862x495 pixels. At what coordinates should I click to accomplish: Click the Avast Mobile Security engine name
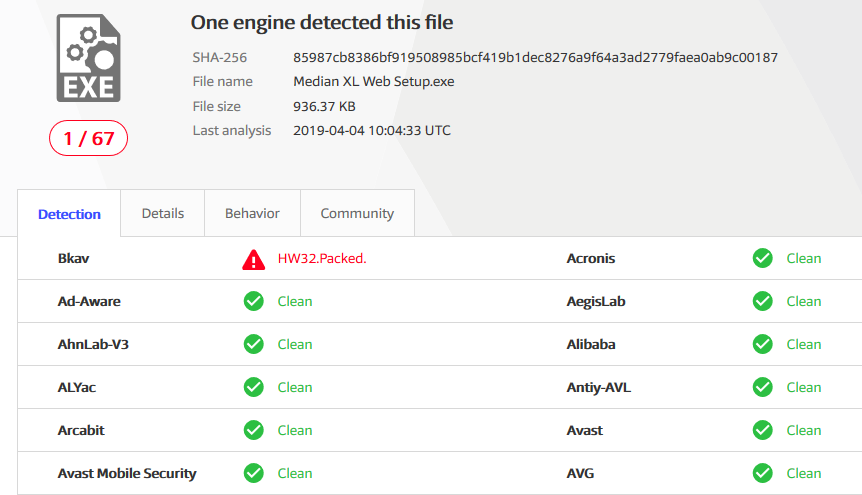click(127, 473)
